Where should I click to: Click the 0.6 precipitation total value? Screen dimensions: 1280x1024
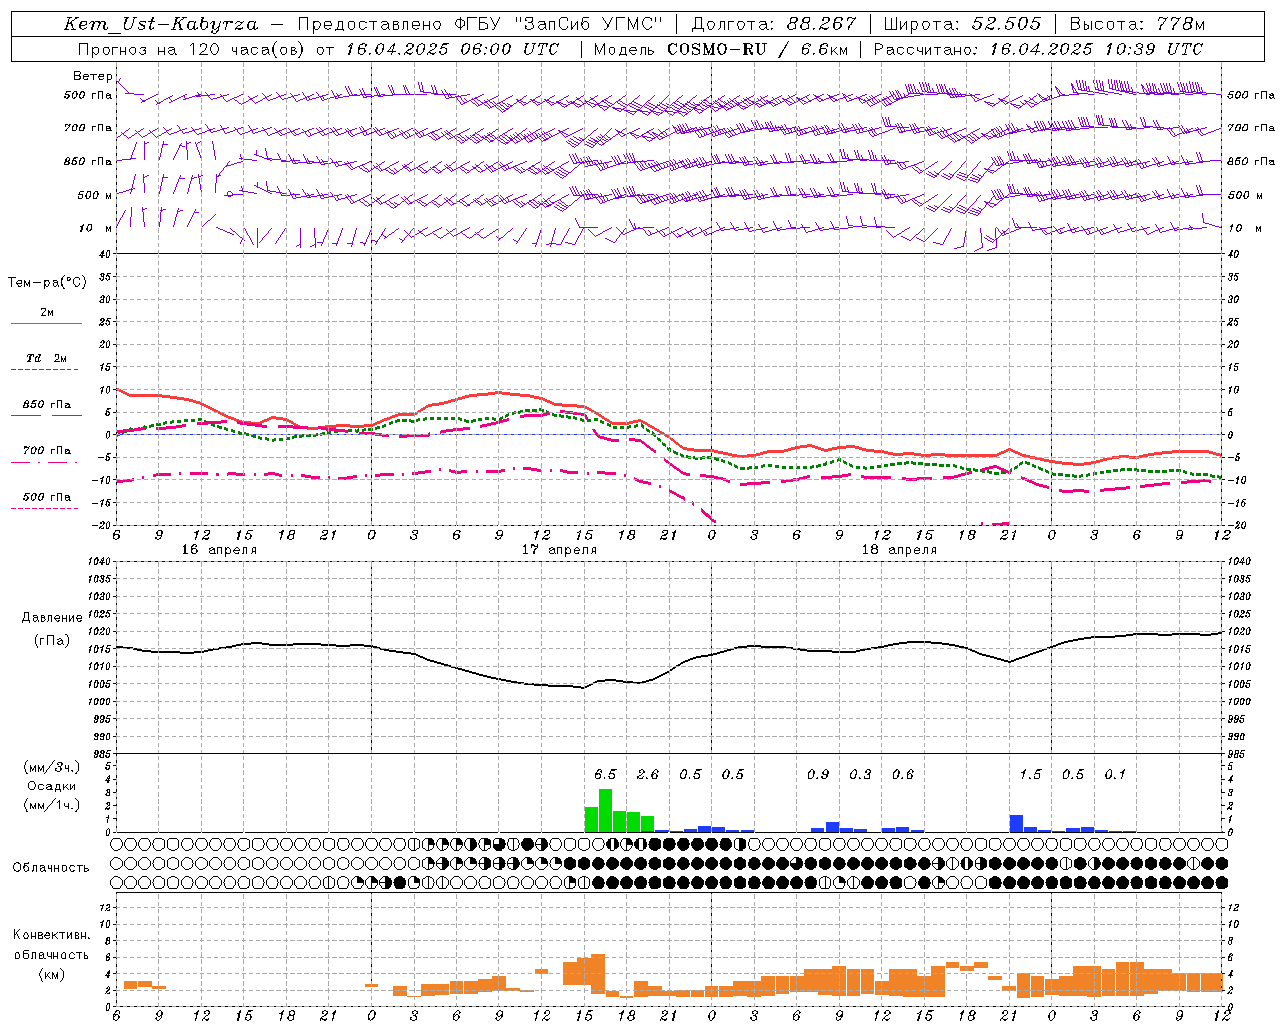903,774
